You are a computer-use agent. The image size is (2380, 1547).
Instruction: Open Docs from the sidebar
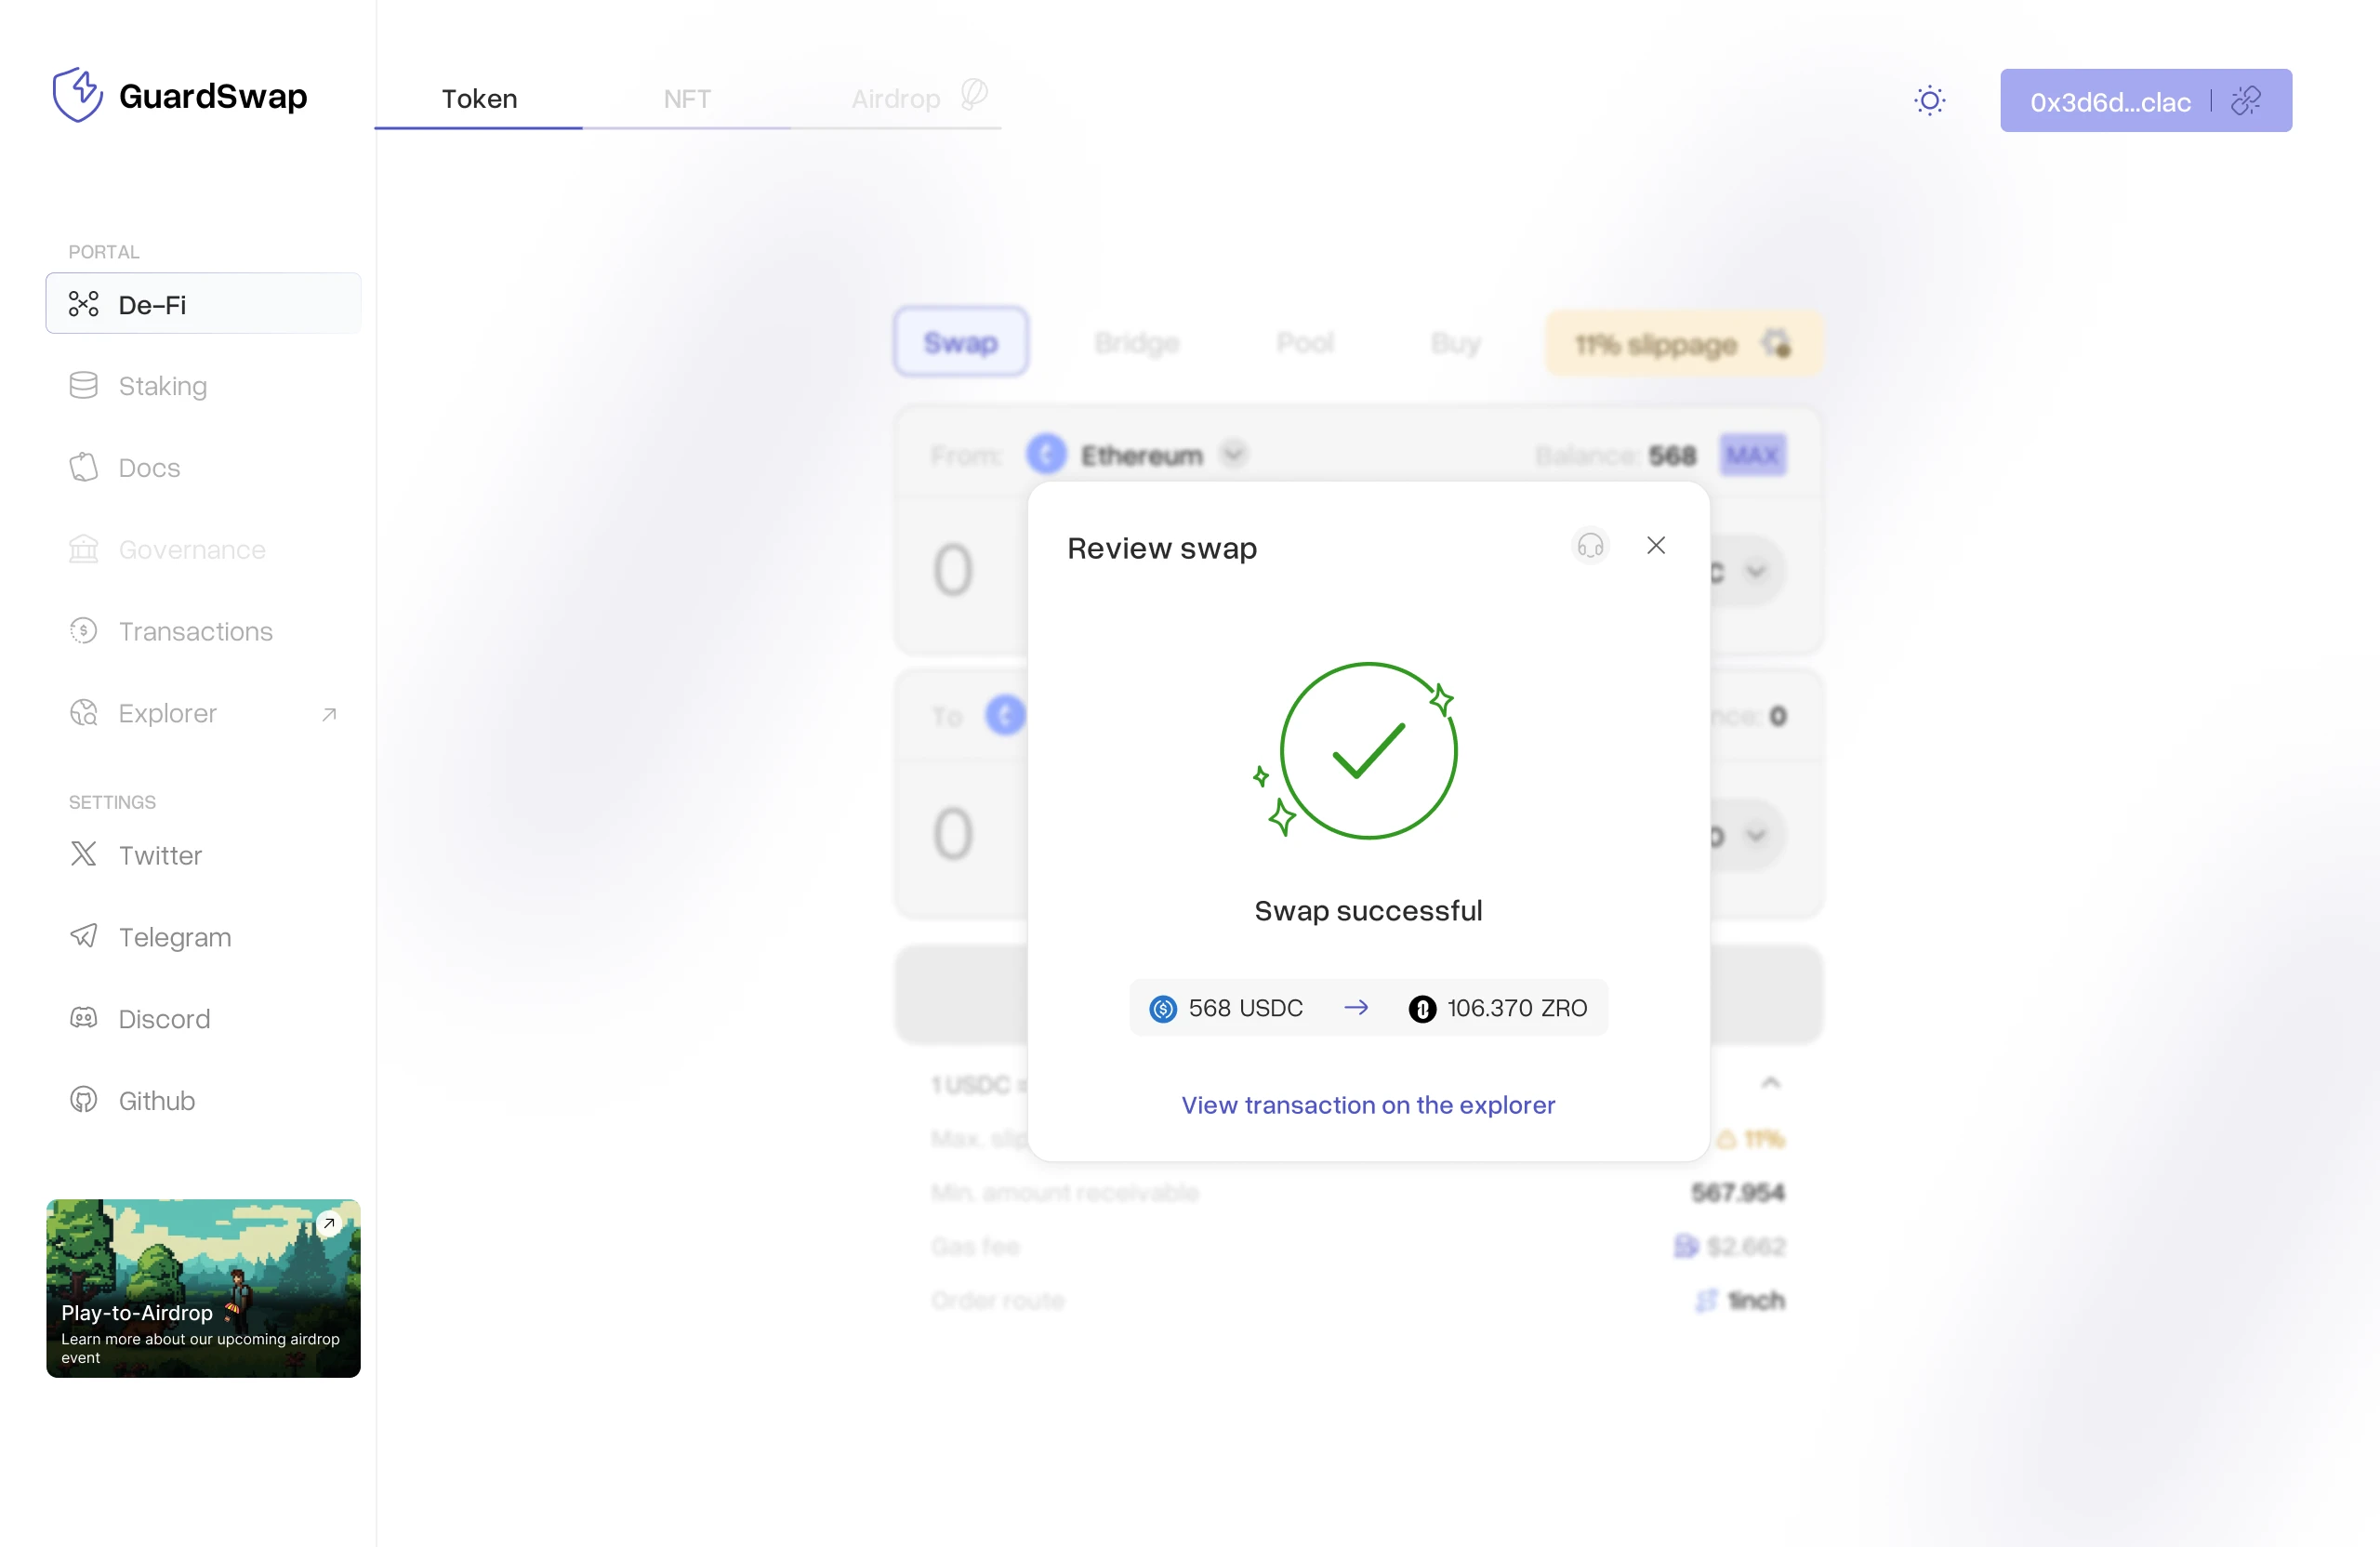coord(203,468)
